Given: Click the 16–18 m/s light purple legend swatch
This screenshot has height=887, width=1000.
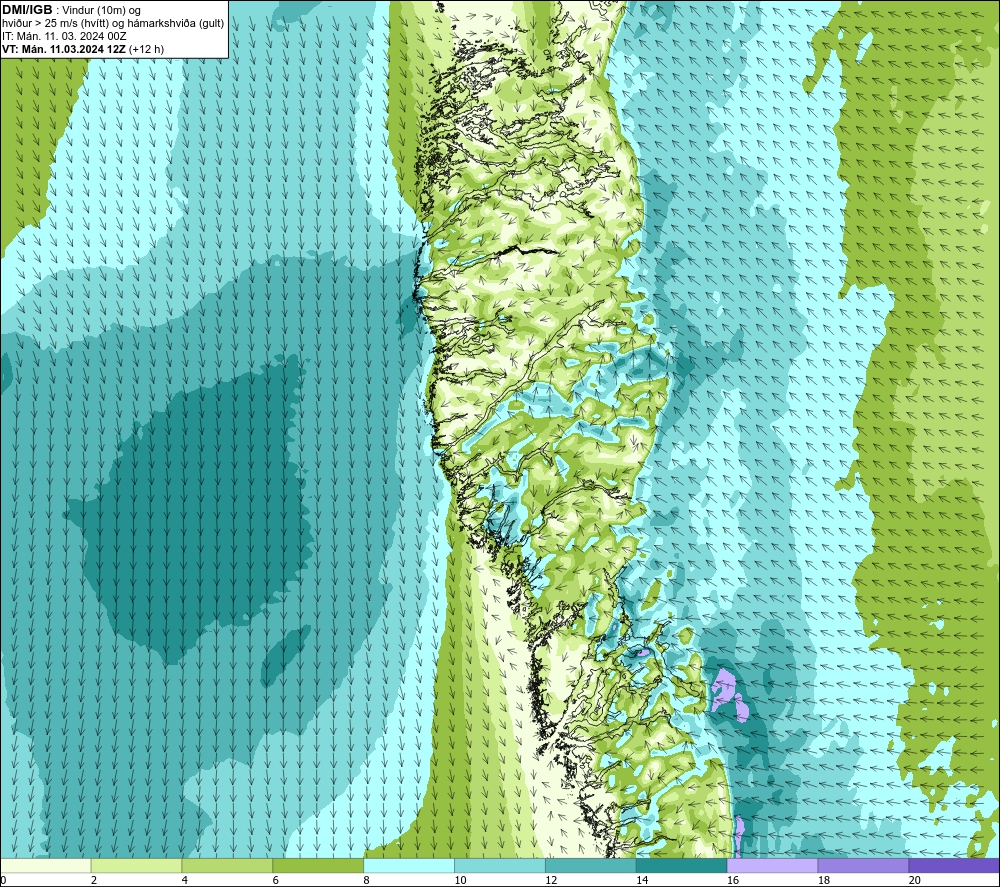Looking at the screenshot, I should pos(772,865).
